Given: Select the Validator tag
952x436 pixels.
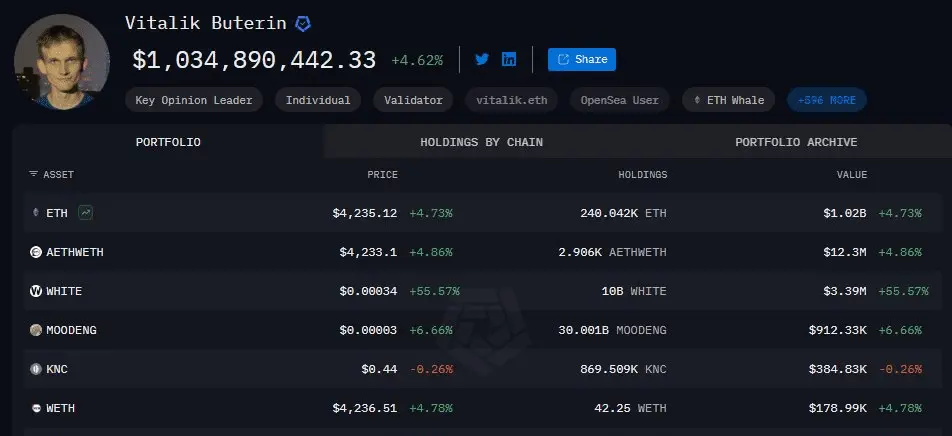Looking at the screenshot, I should [413, 100].
